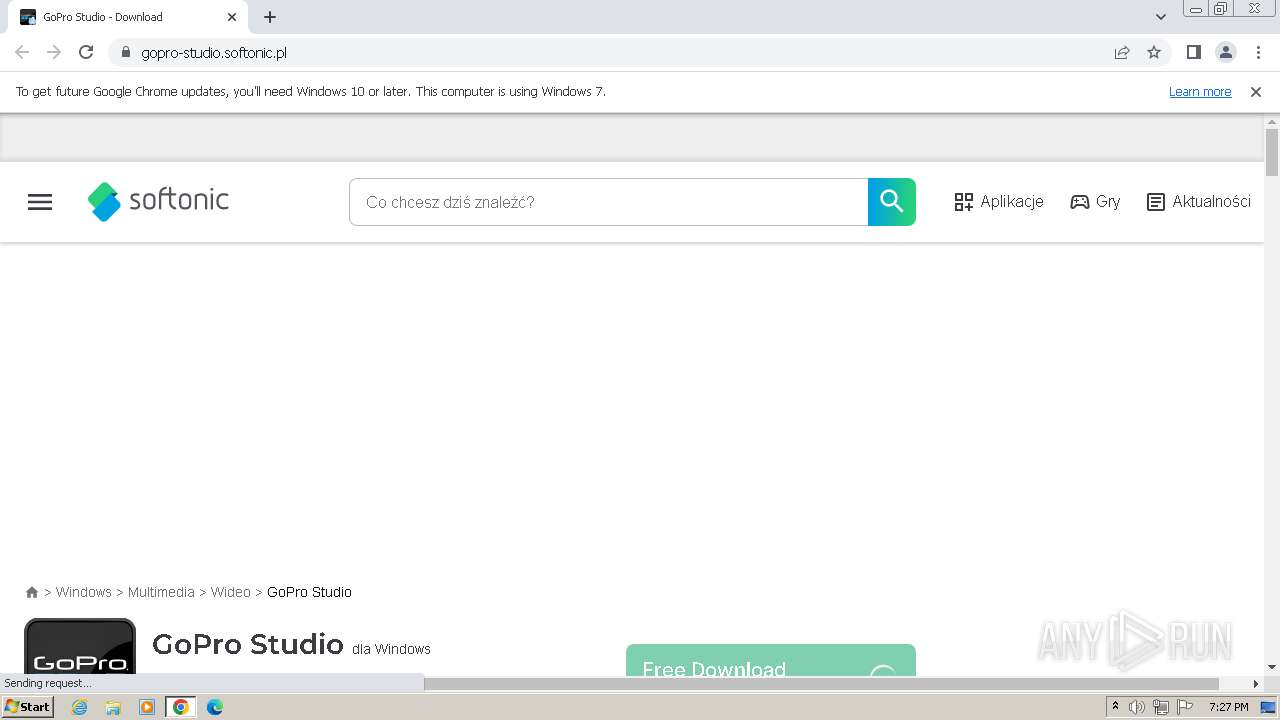
Task: Open the tab search dropdown arrow
Action: click(1161, 17)
